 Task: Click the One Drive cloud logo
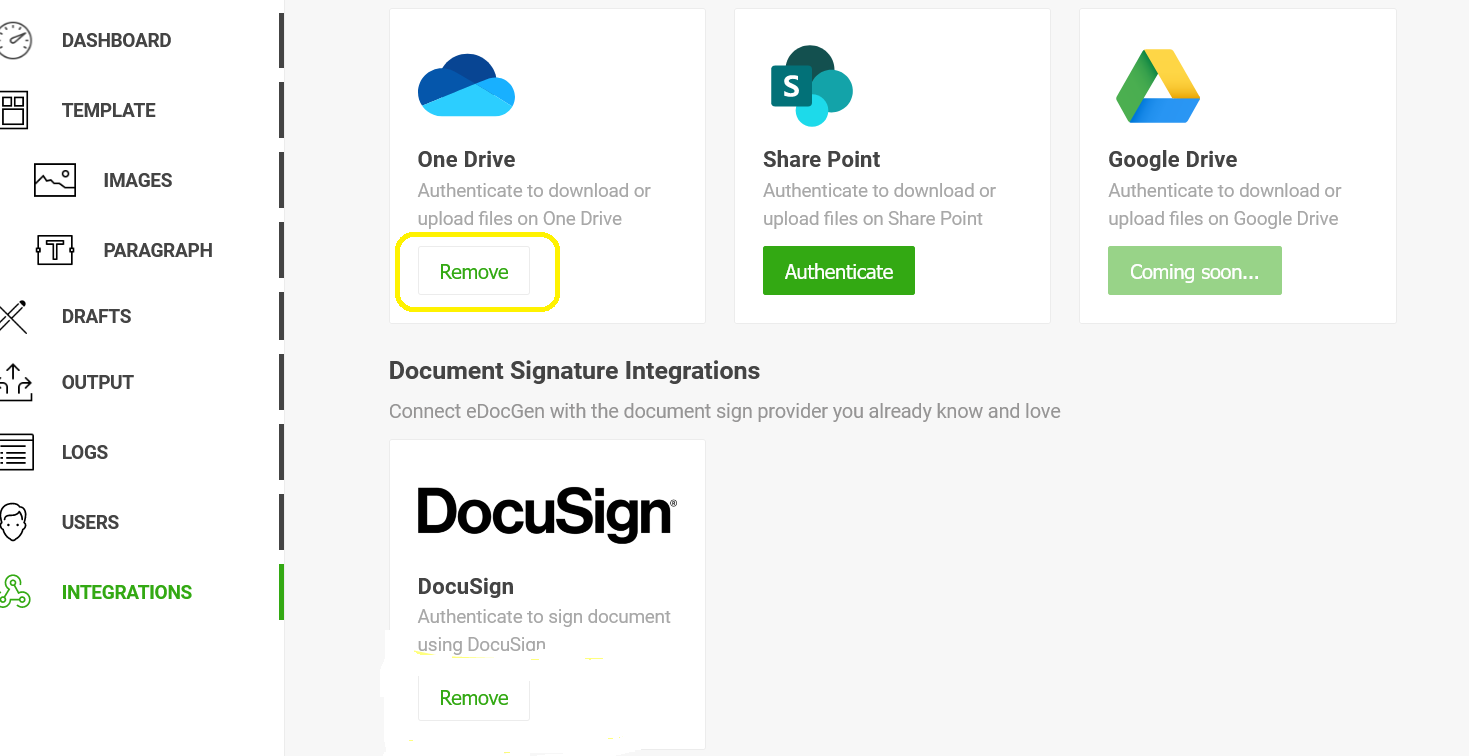pyautogui.click(x=466, y=86)
